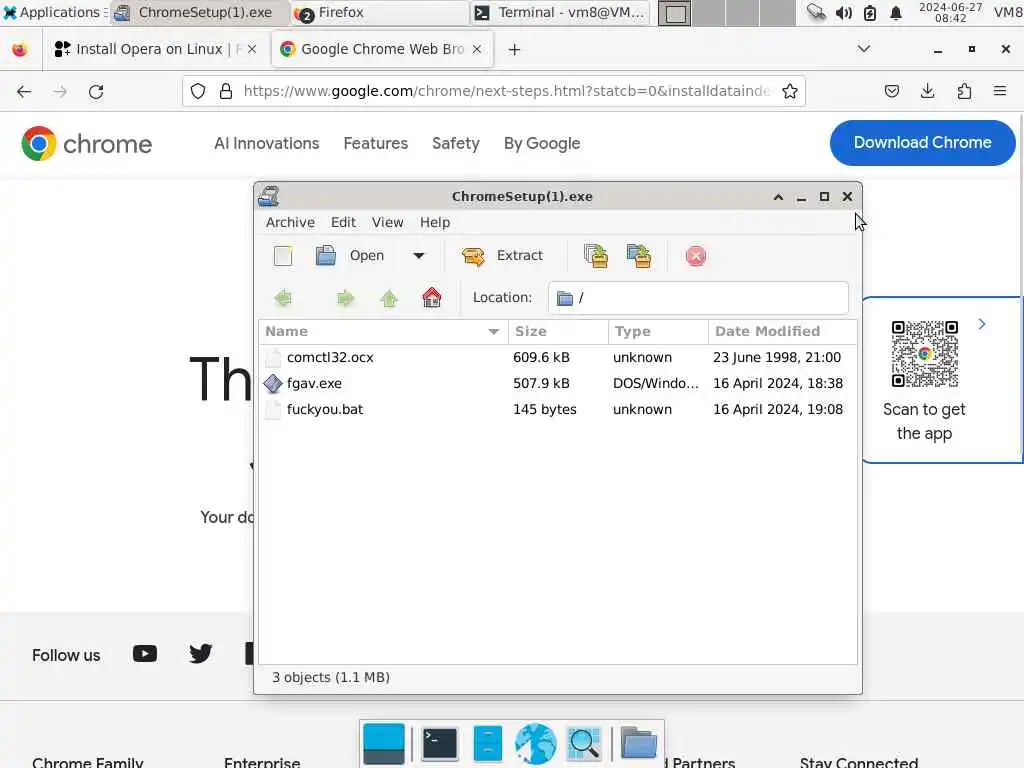
Task: Click the tracking protection shield icon
Action: point(198,91)
